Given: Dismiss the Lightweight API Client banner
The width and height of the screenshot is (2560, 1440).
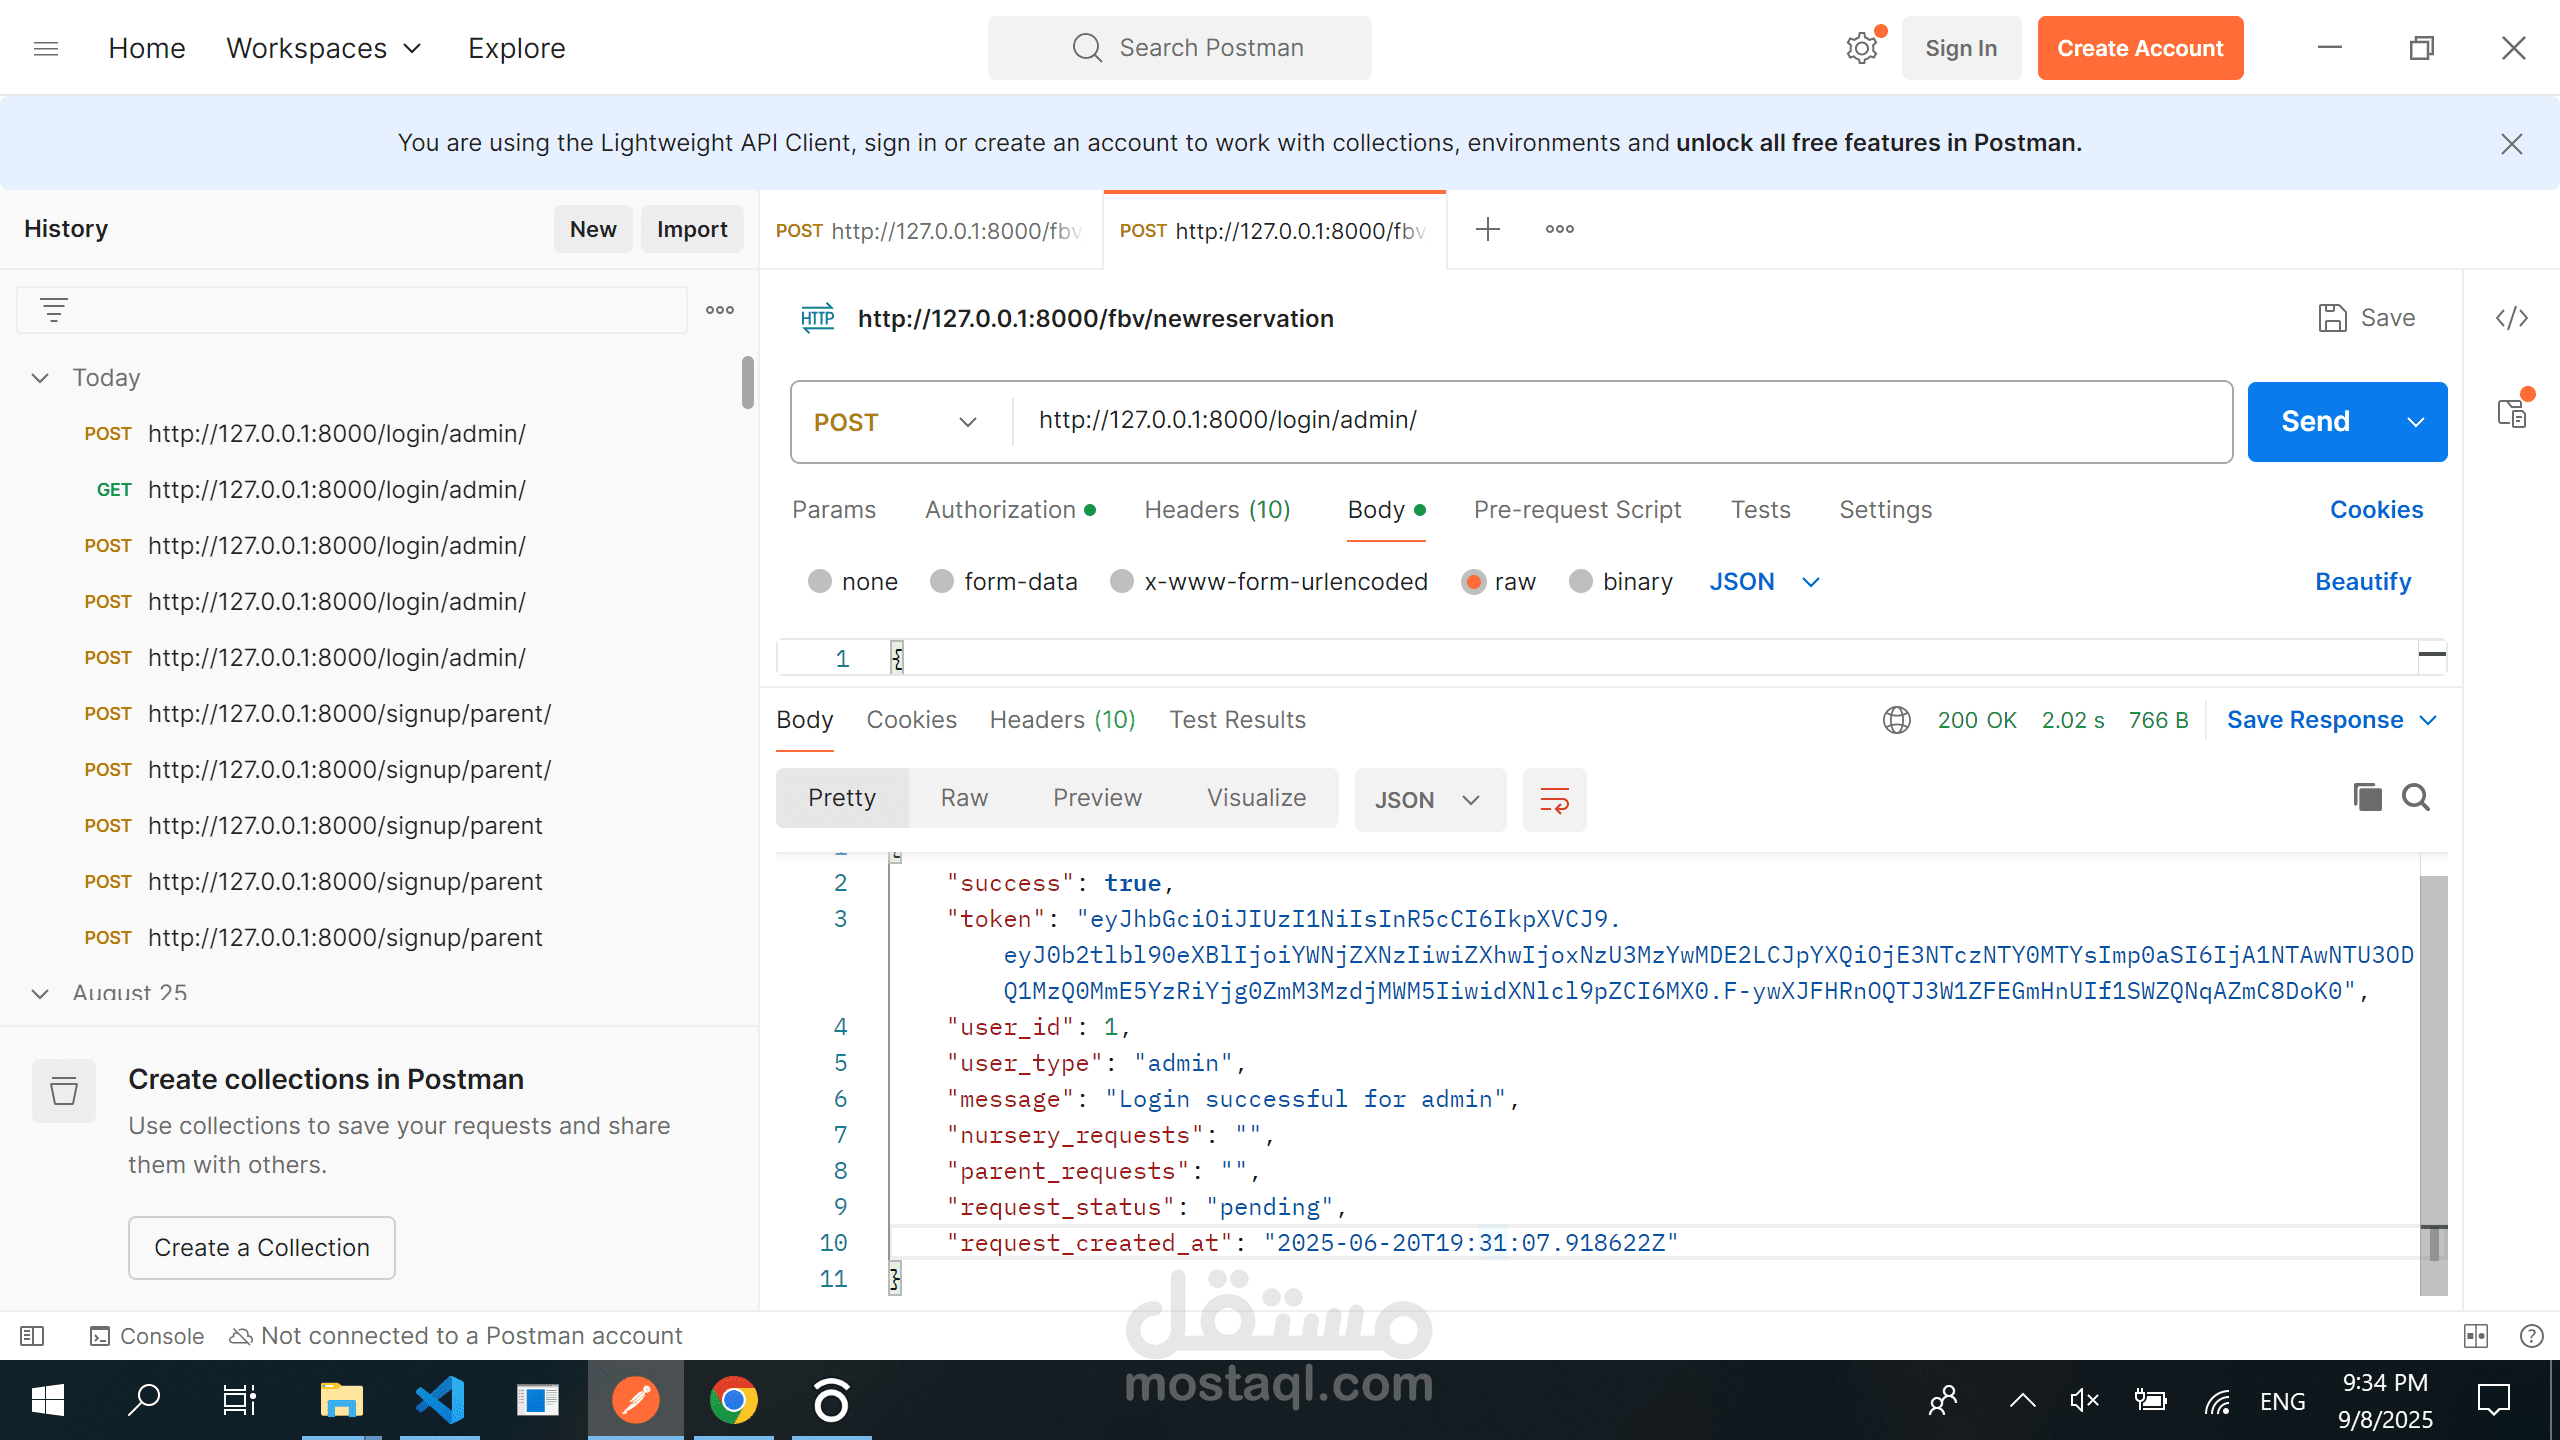Looking at the screenshot, I should (x=2512, y=144).
